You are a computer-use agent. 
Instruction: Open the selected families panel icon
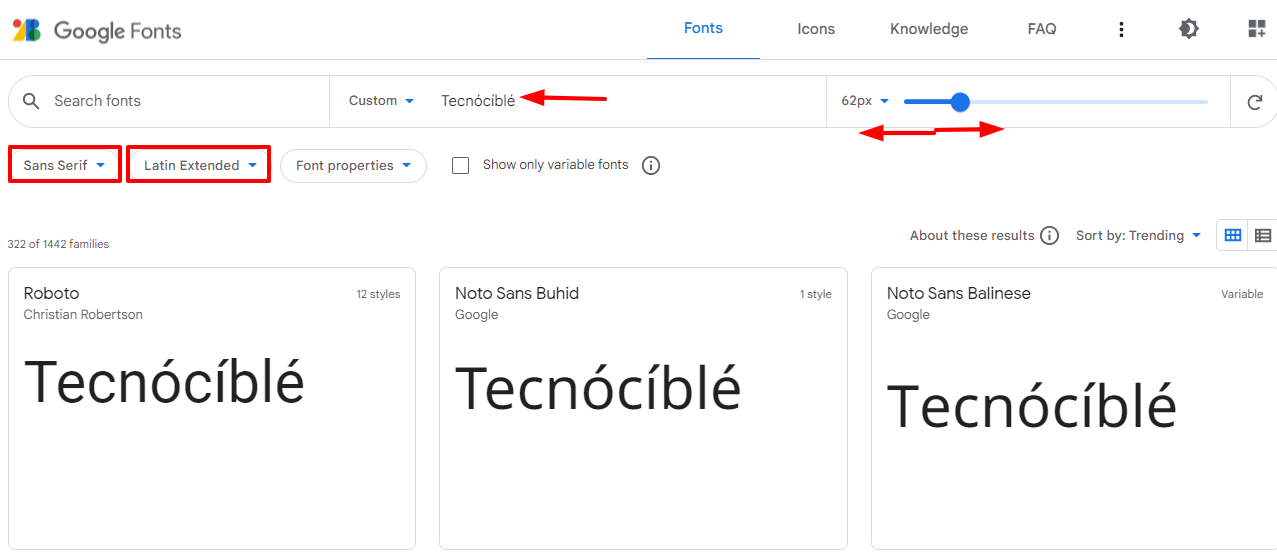pyautogui.click(x=1256, y=29)
